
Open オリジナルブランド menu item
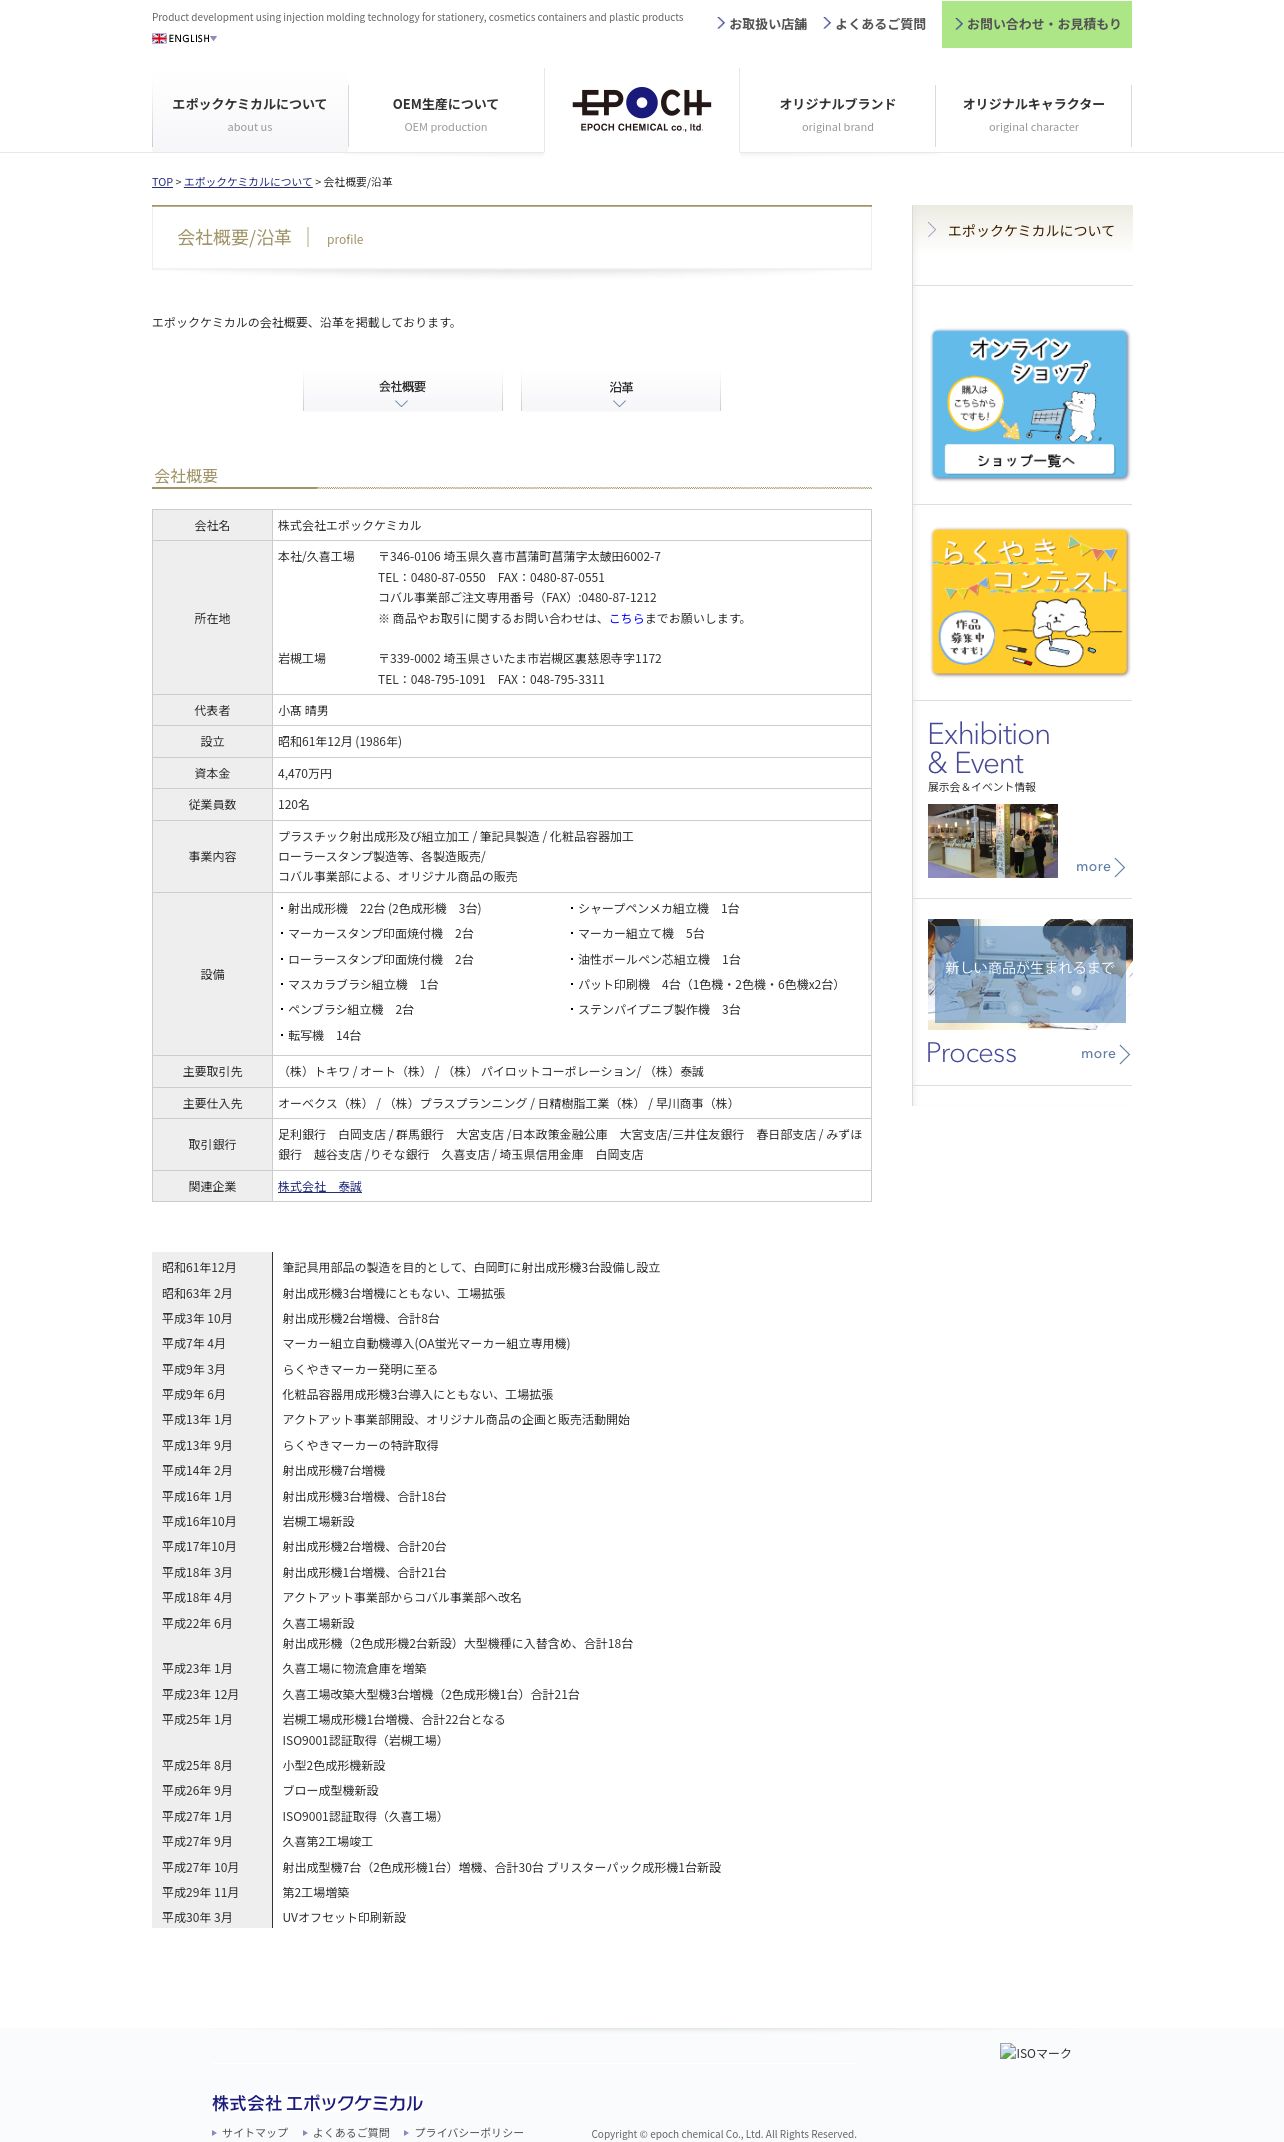coord(838,114)
